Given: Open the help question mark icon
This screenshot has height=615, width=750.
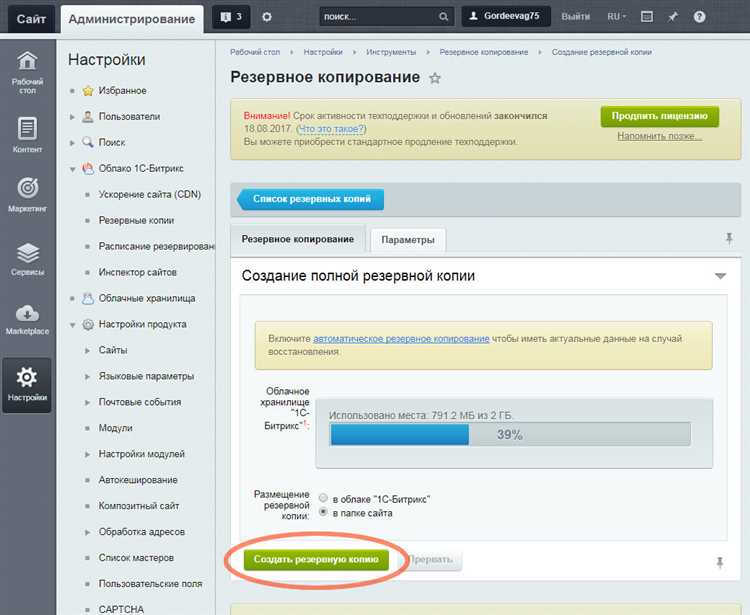Looking at the screenshot, I should (x=699, y=17).
